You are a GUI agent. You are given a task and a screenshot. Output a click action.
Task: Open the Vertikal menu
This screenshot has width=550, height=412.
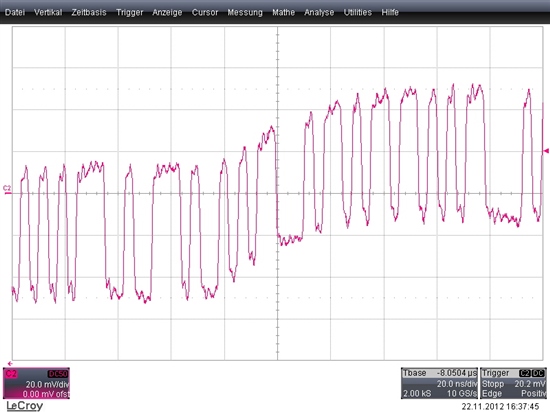click(x=48, y=12)
